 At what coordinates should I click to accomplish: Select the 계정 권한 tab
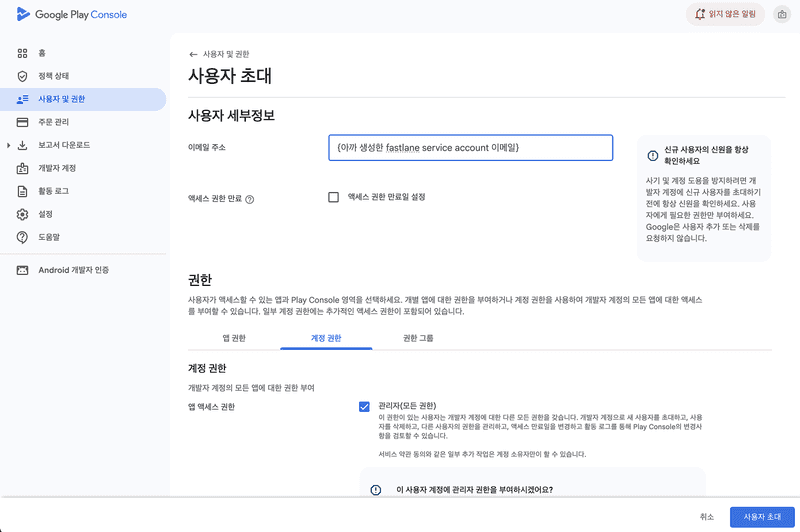pyautogui.click(x=326, y=338)
